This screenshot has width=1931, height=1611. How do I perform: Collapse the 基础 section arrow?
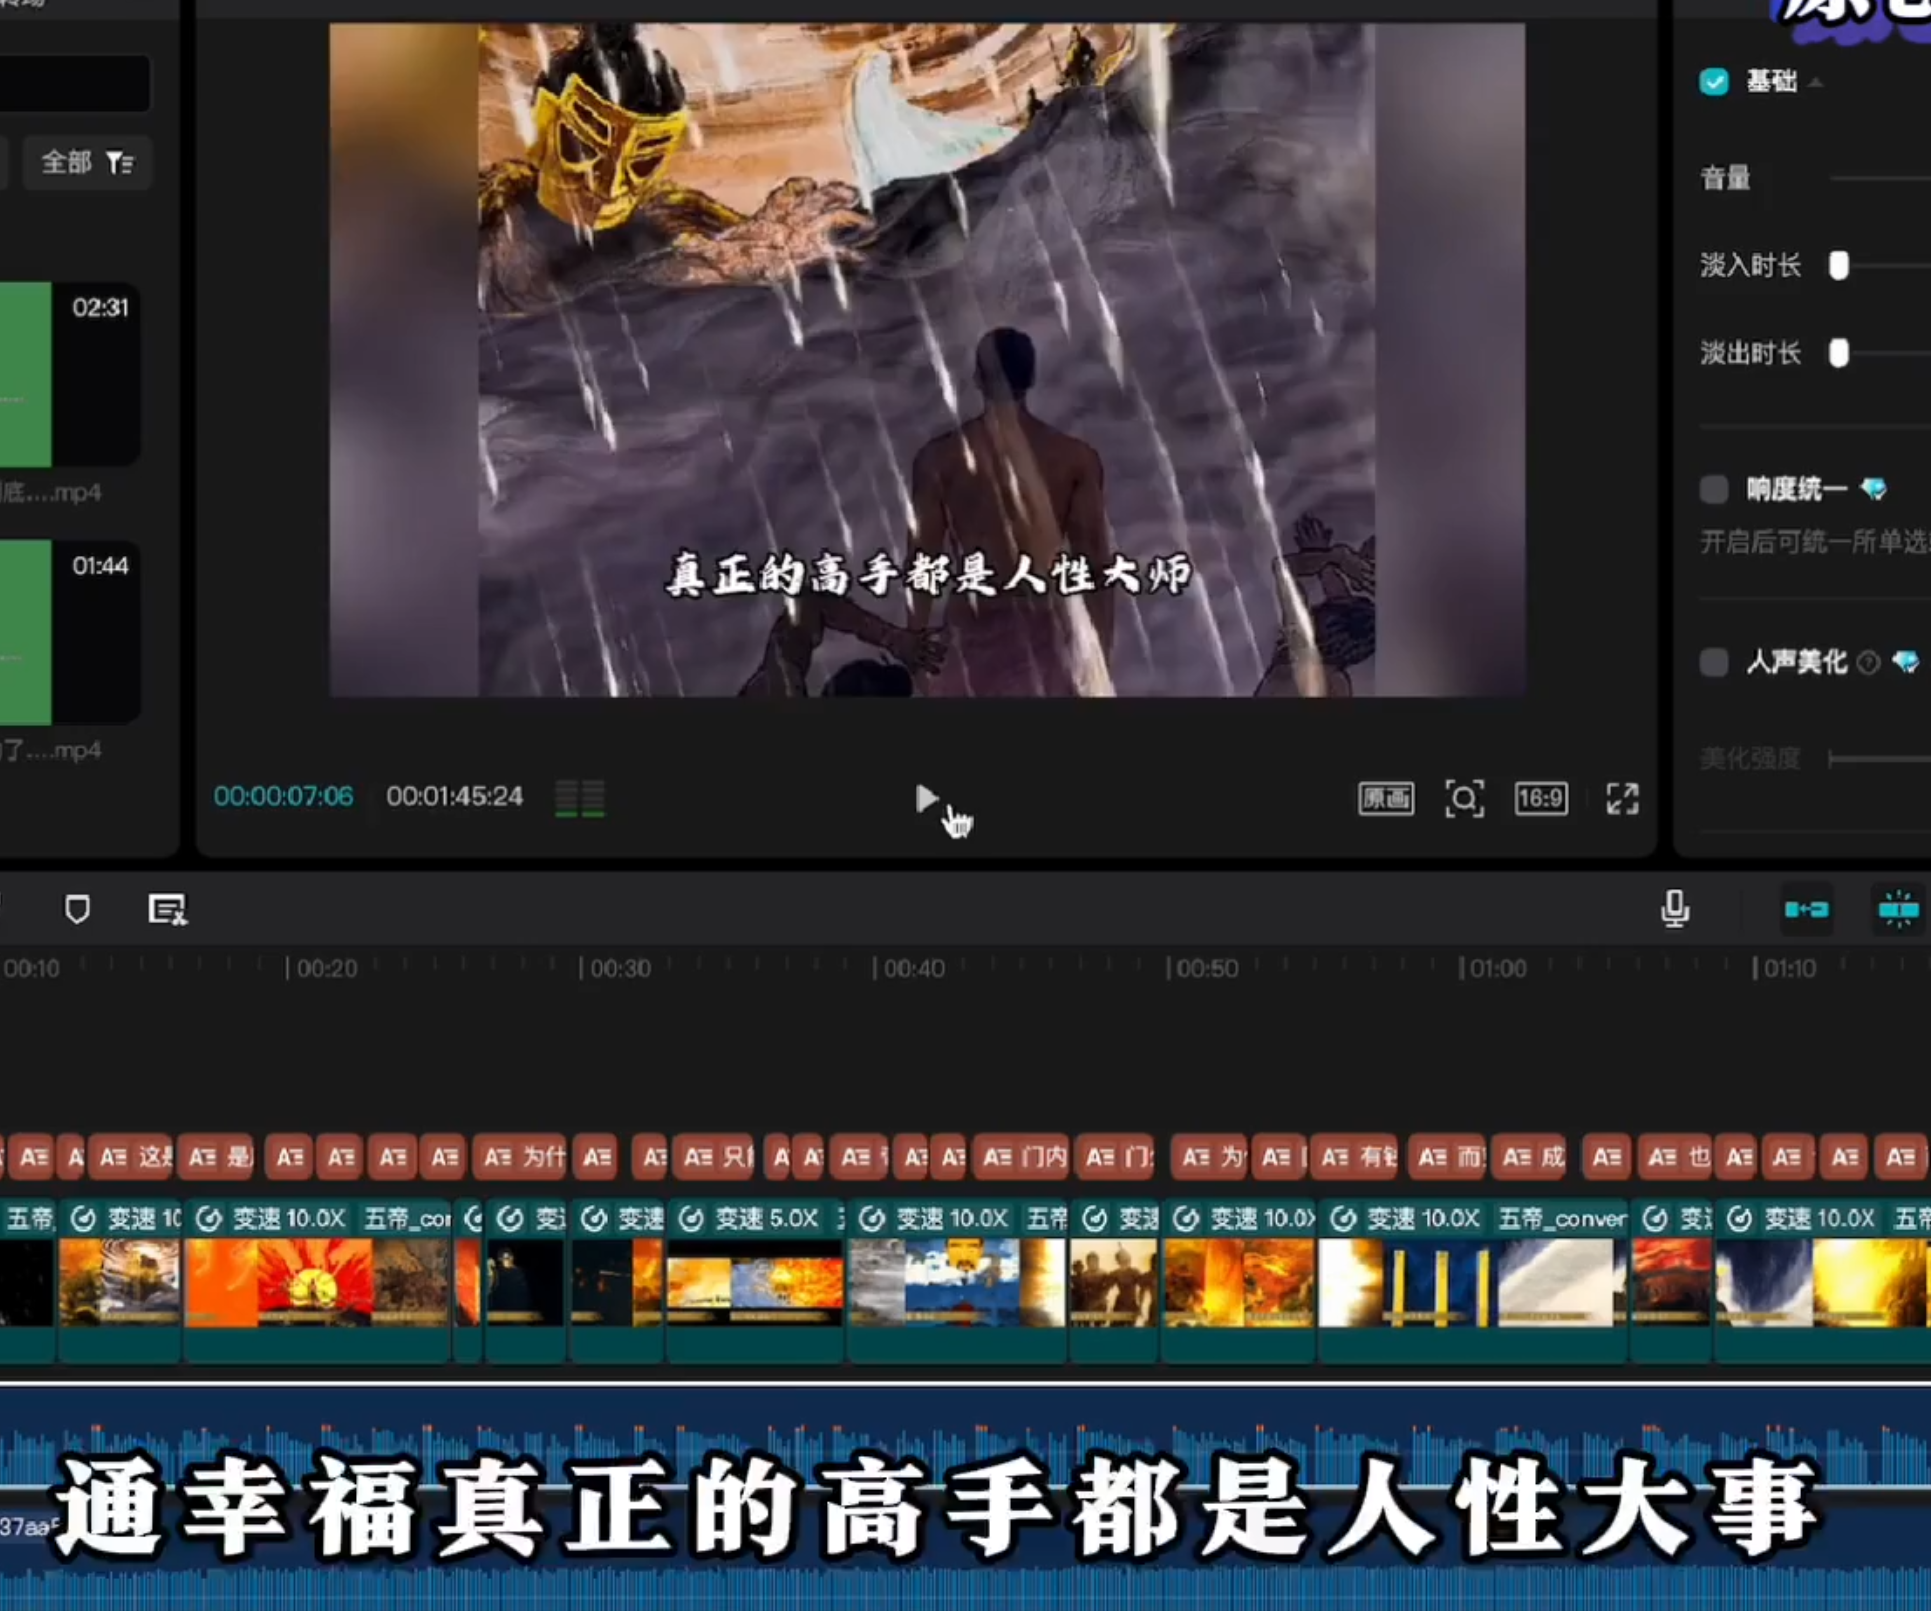[1817, 82]
